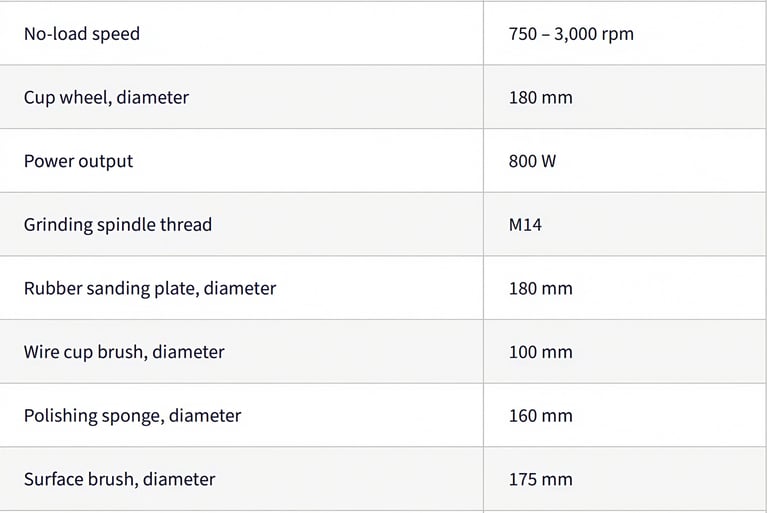This screenshot has width=768, height=513.
Task: Click the Power output label
Action: click(x=78, y=161)
